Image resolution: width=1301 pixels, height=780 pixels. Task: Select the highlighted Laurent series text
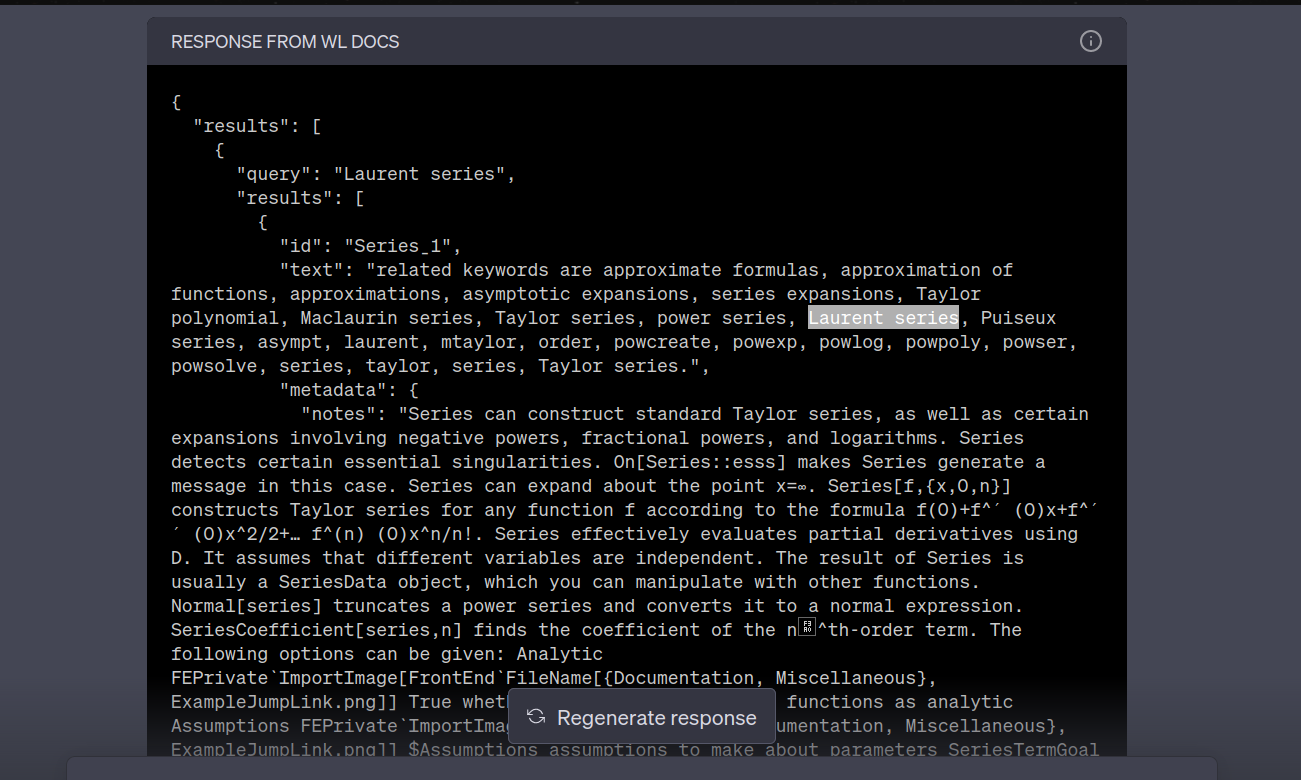tap(883, 317)
